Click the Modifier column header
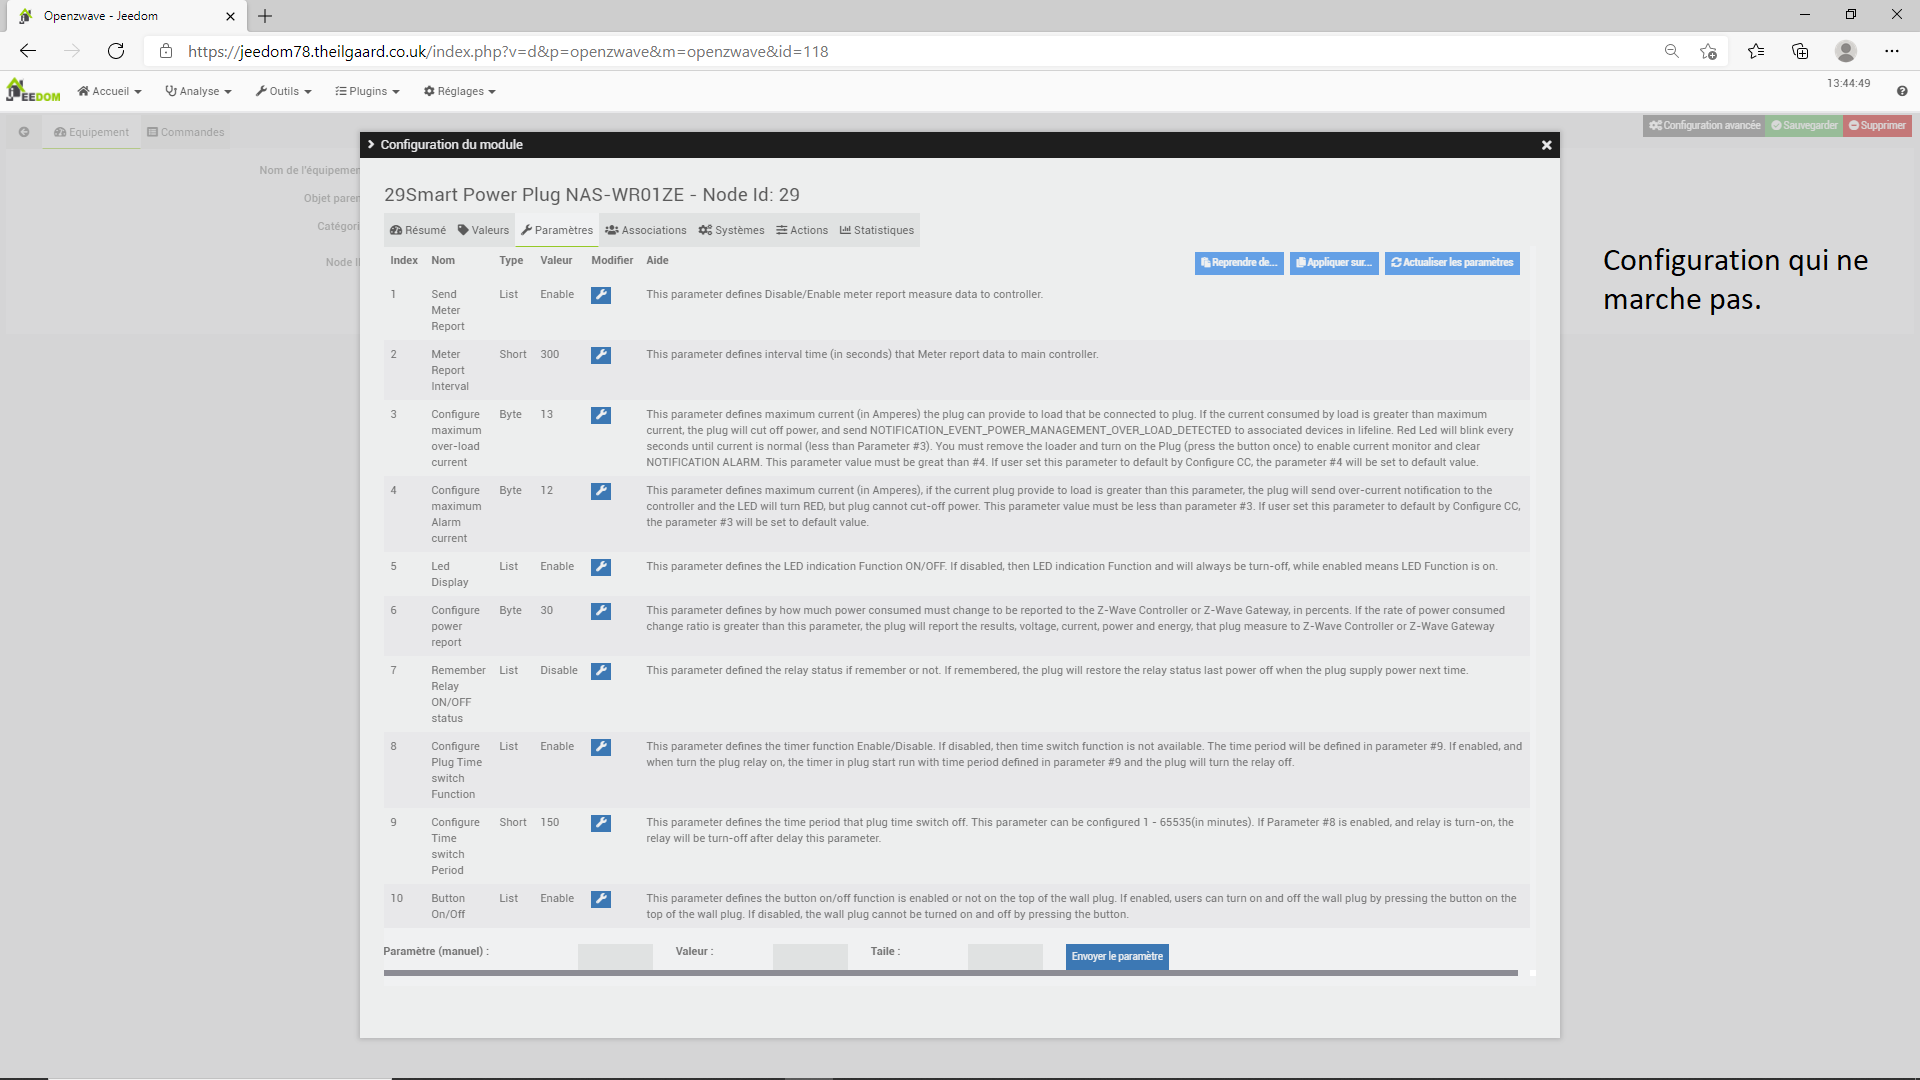1920x1080 pixels. (x=612, y=260)
